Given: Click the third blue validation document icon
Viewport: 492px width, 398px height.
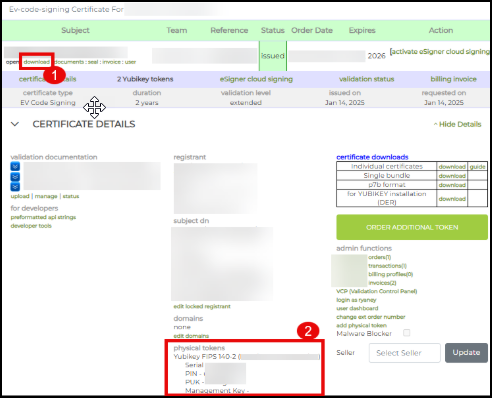Looking at the screenshot, I should pyautogui.click(x=15, y=187).
